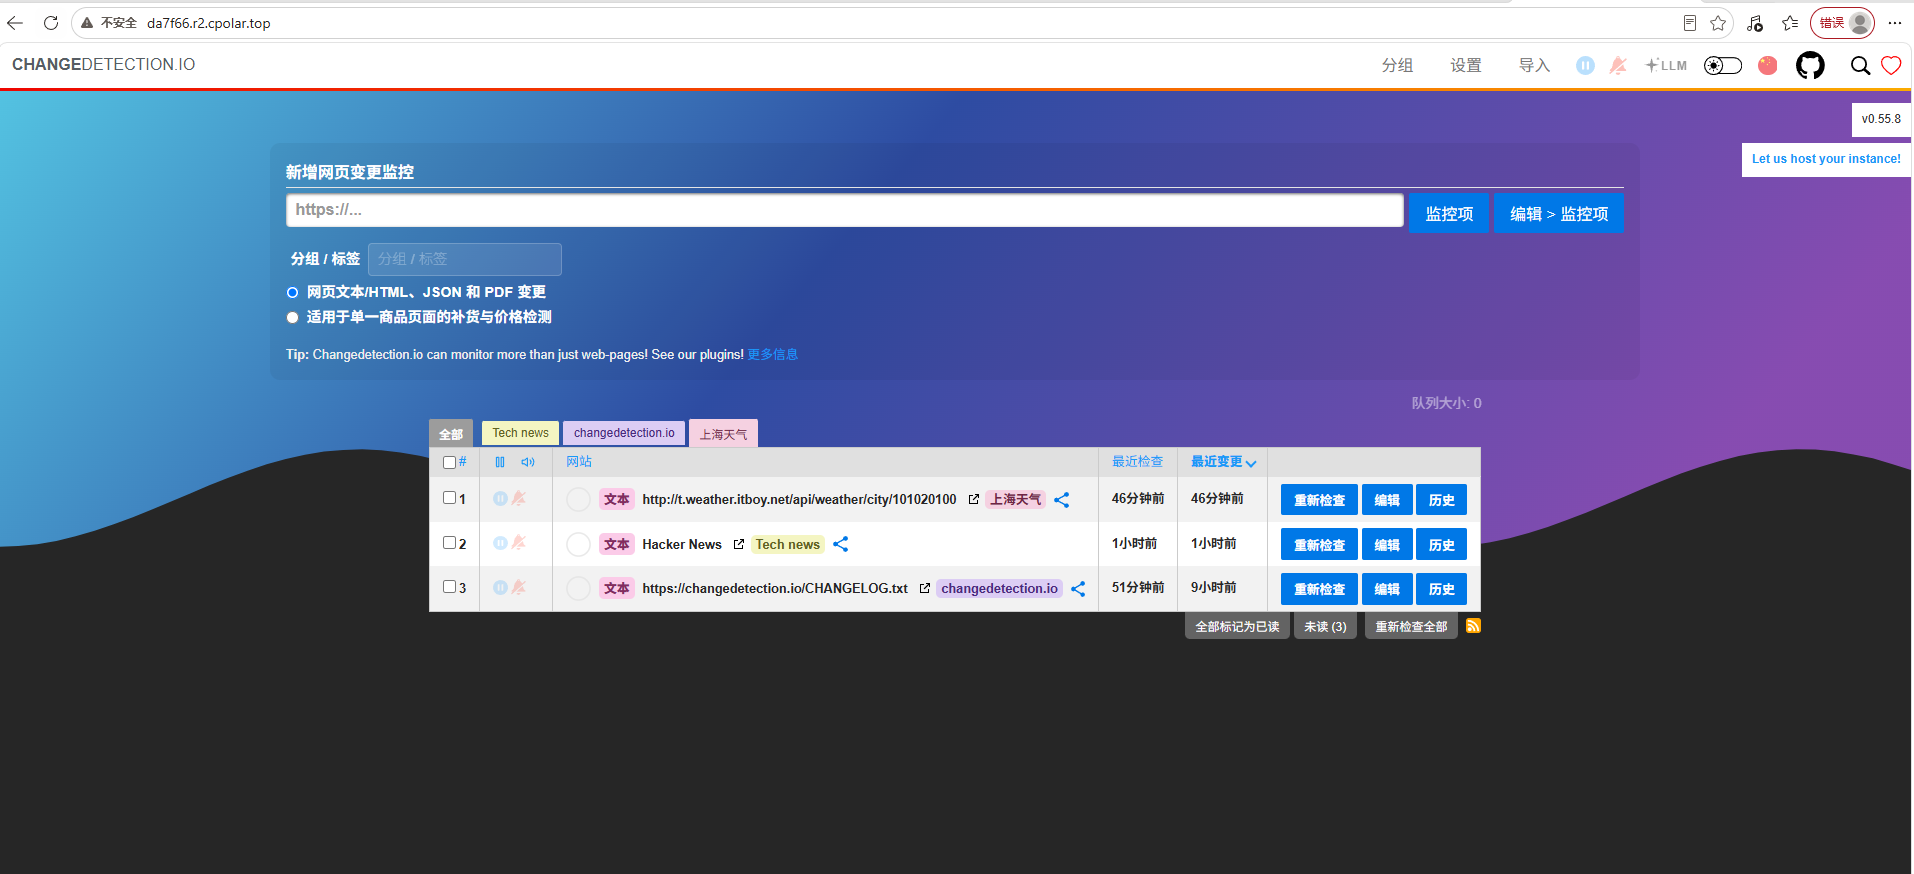Focus the 分组 / 标签 input field
The height and width of the screenshot is (874, 1914).
click(464, 259)
